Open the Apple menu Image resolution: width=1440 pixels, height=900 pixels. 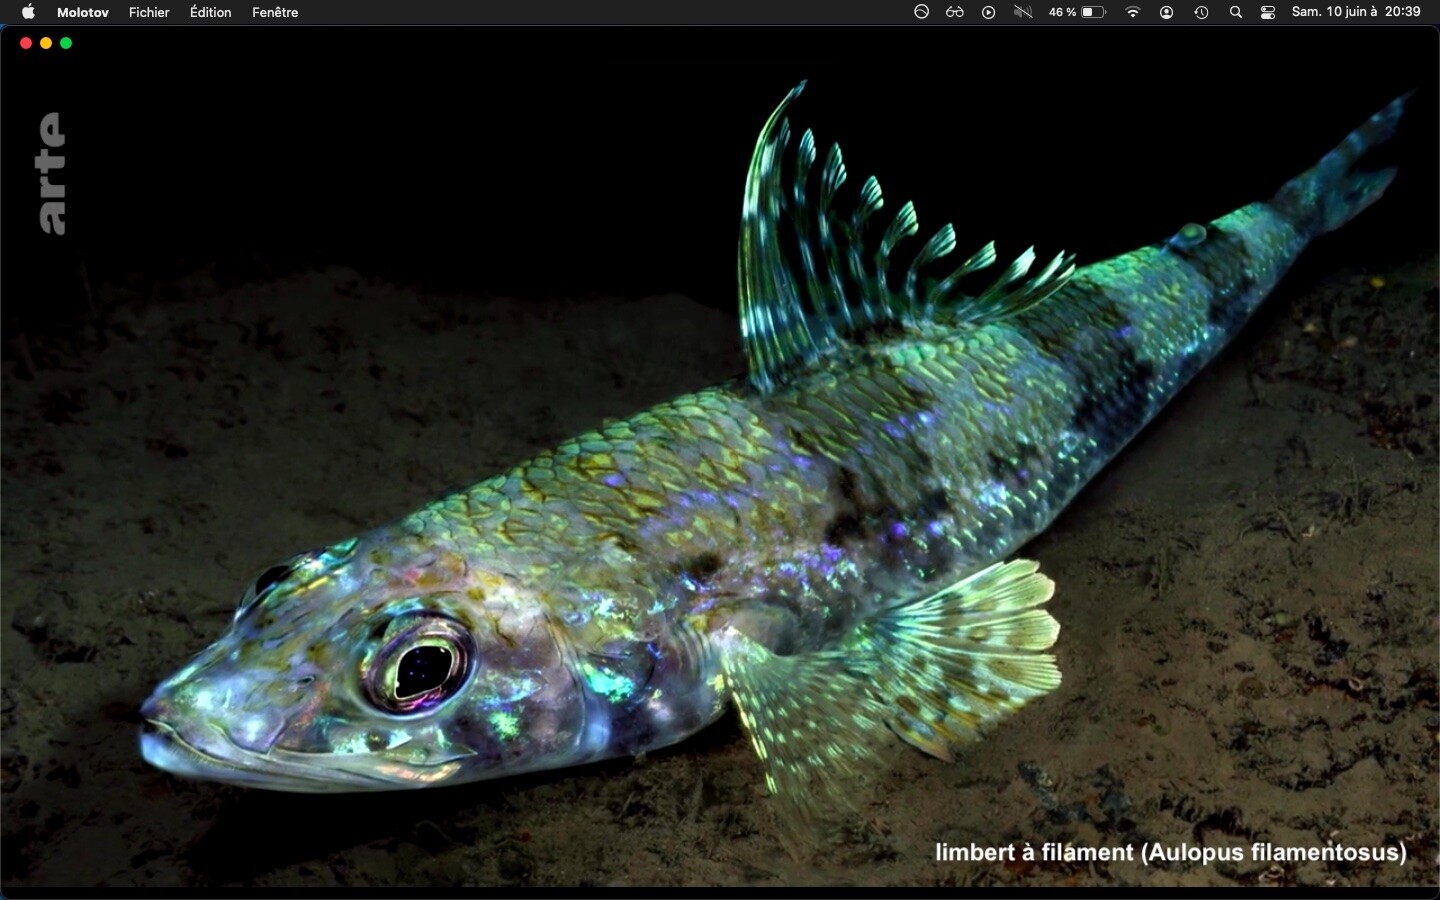click(x=28, y=12)
